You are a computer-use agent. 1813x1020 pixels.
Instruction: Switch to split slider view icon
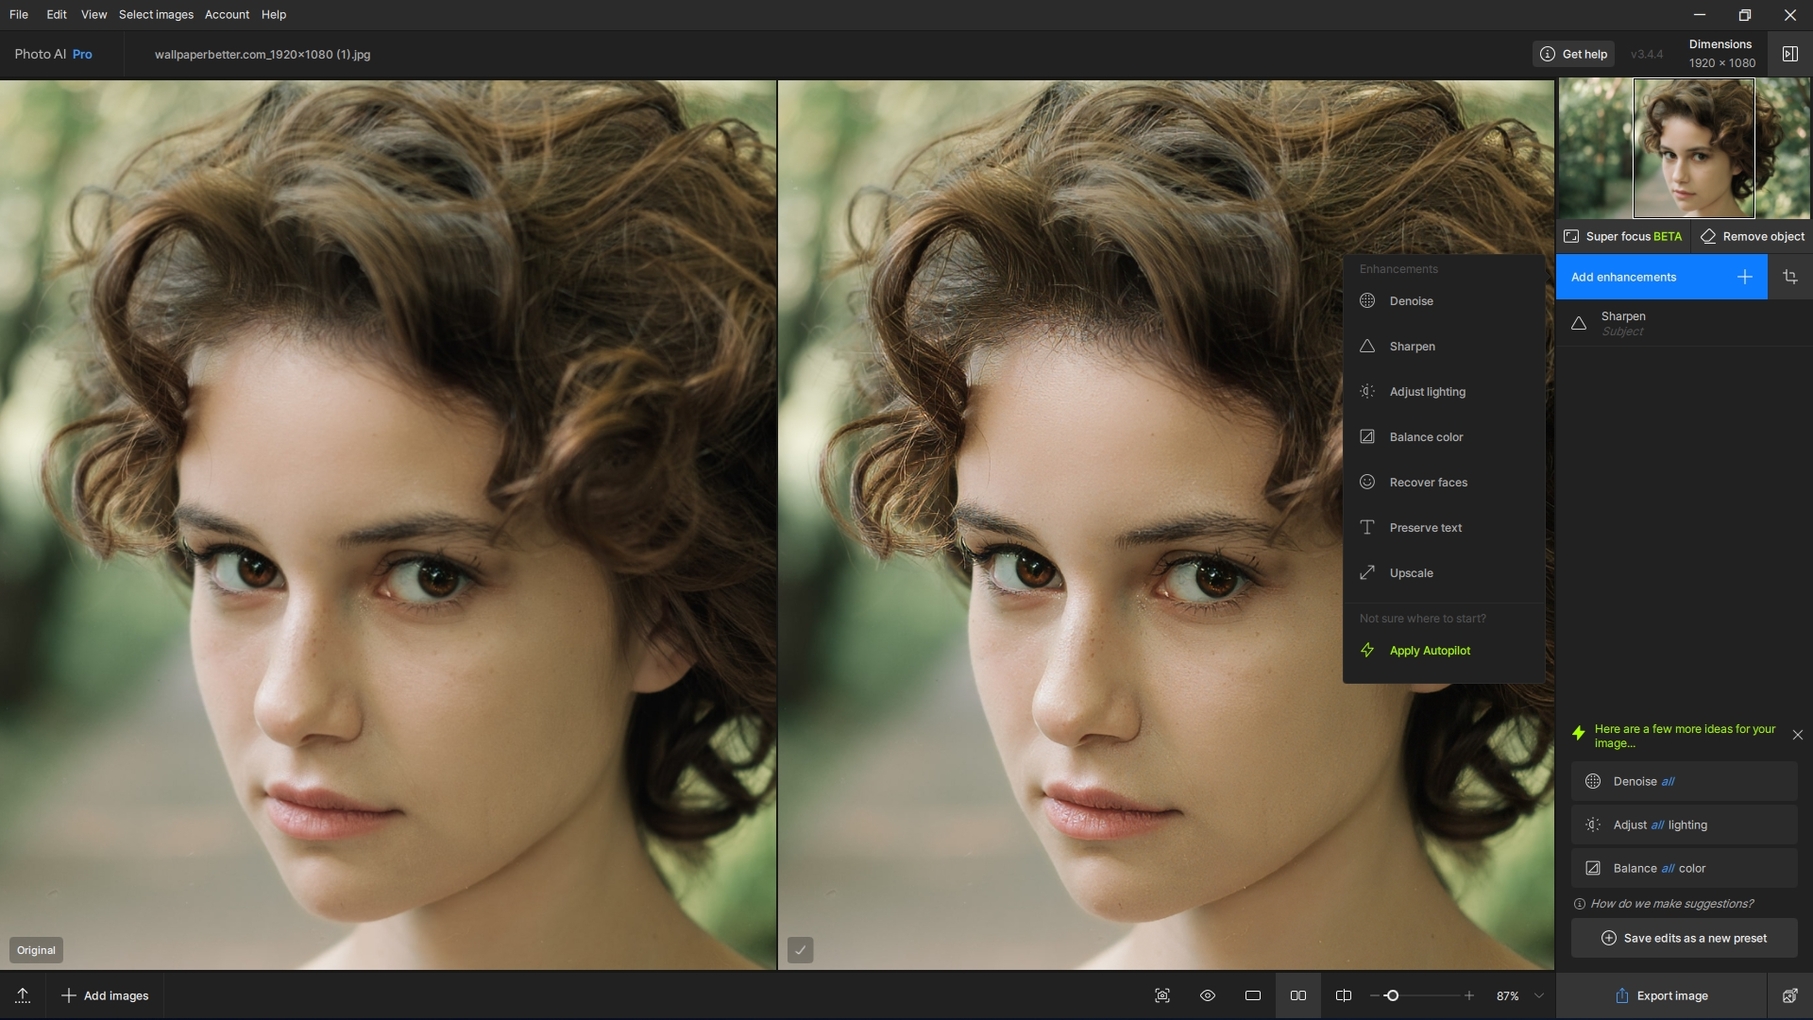pyautogui.click(x=1343, y=996)
